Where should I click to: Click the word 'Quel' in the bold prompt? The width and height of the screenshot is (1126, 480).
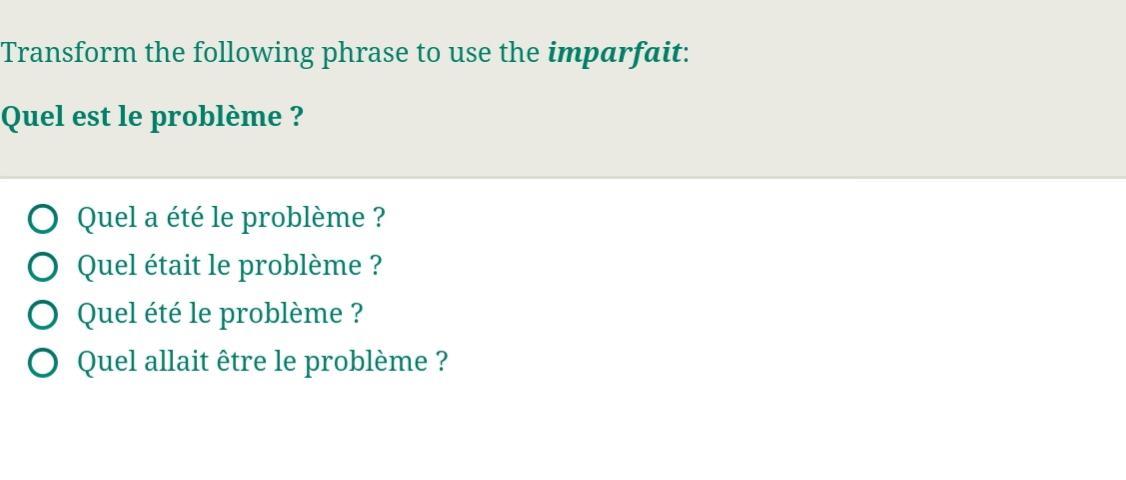(x=32, y=118)
